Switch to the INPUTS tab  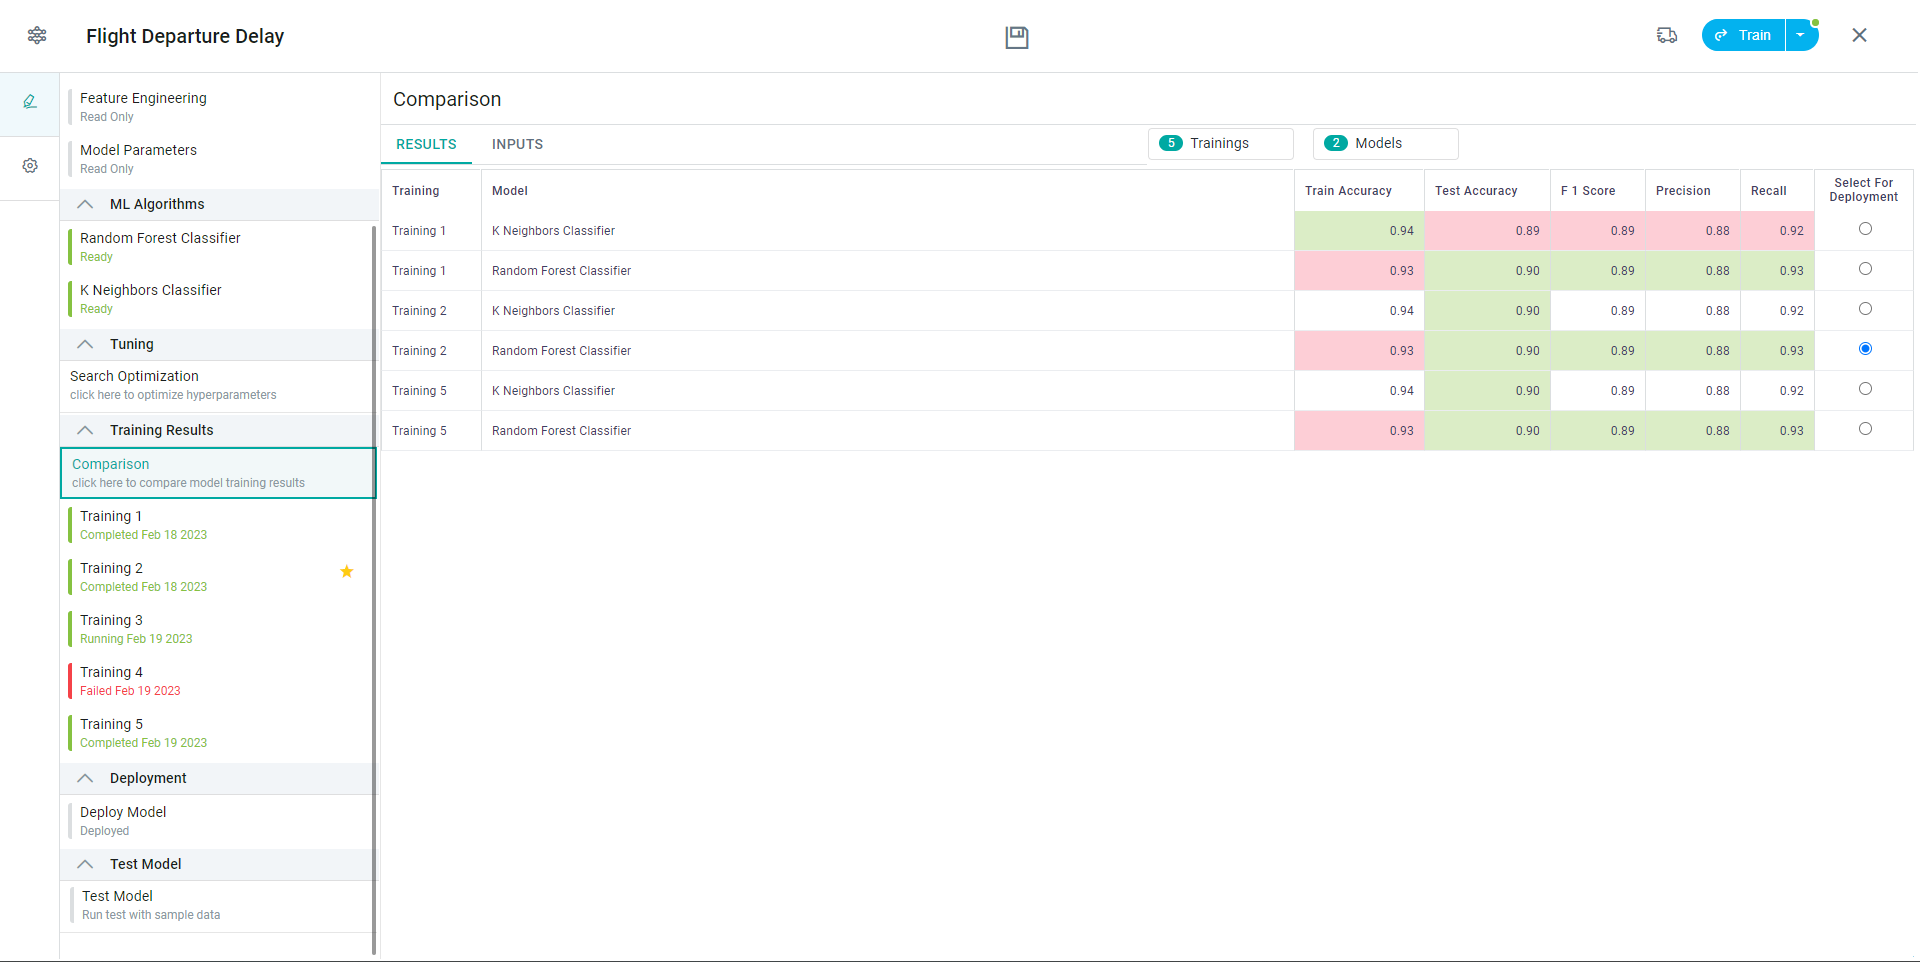pos(517,144)
